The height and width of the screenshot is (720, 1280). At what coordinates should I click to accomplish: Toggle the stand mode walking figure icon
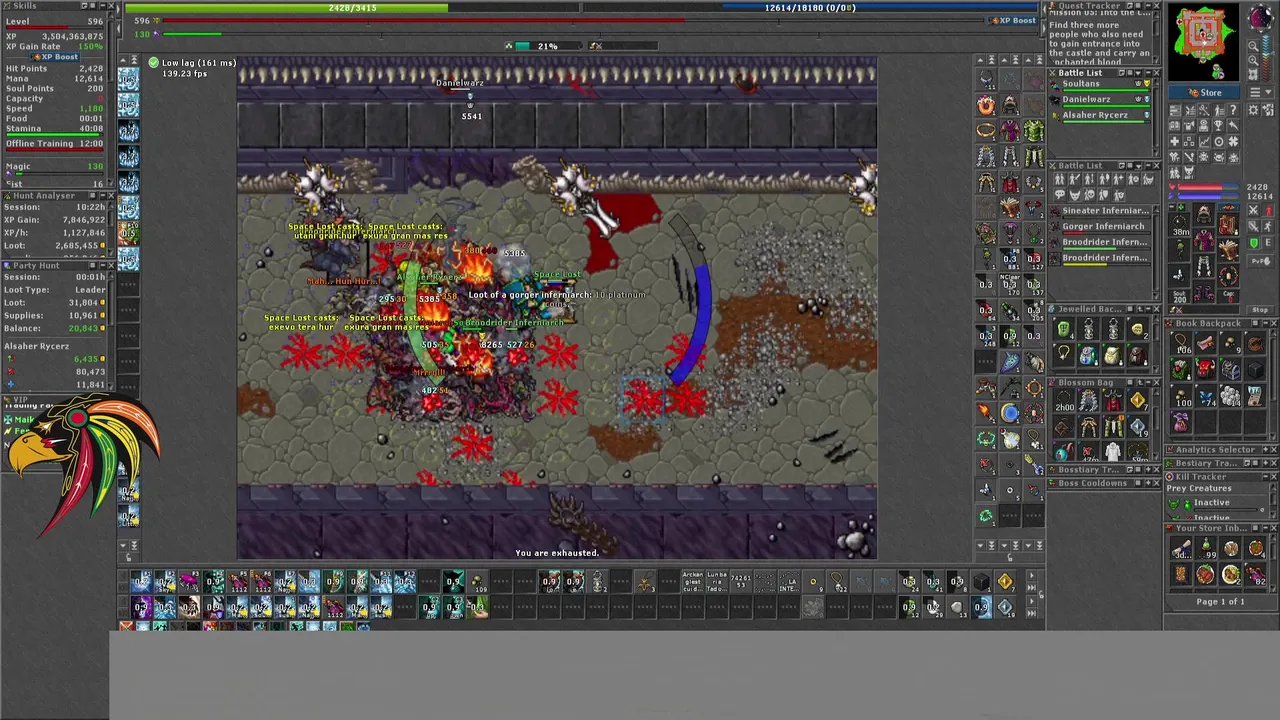(x=1267, y=227)
